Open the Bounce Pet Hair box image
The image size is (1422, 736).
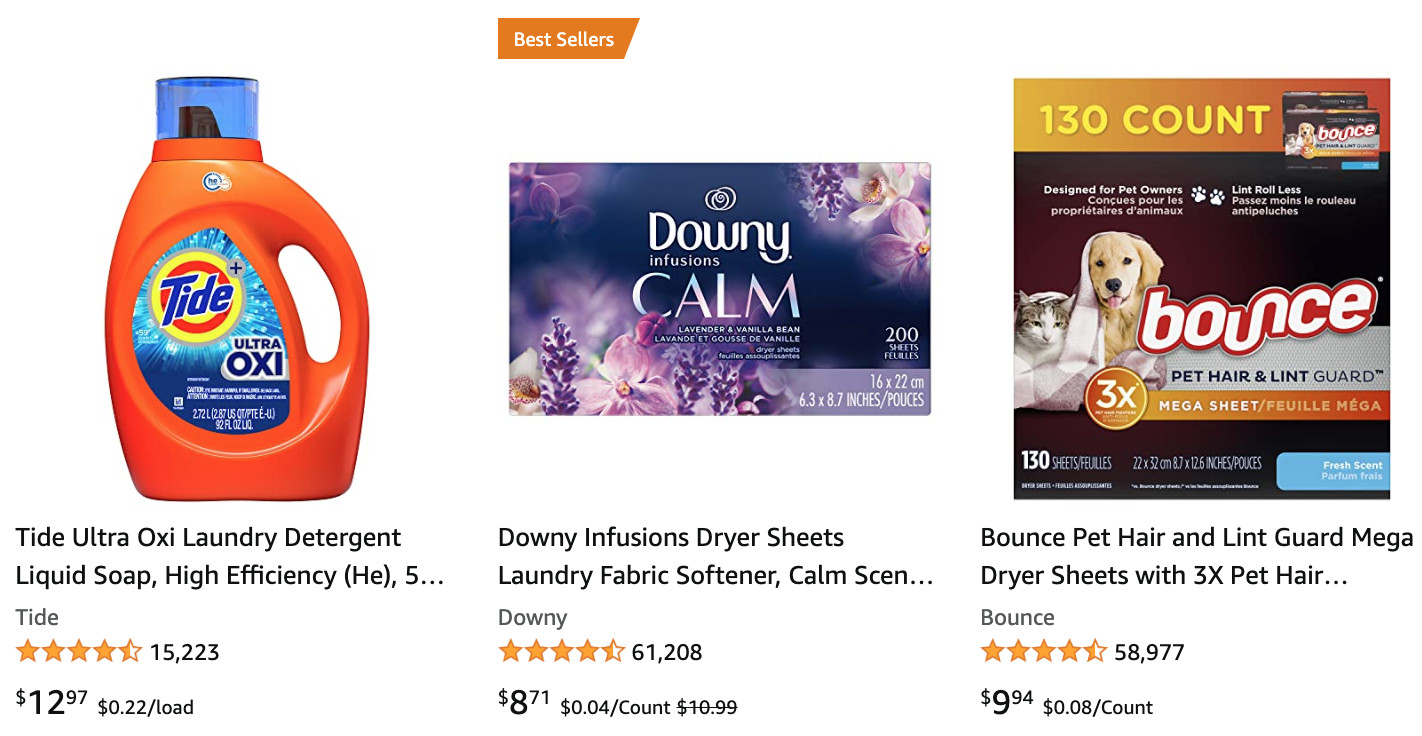point(1201,289)
